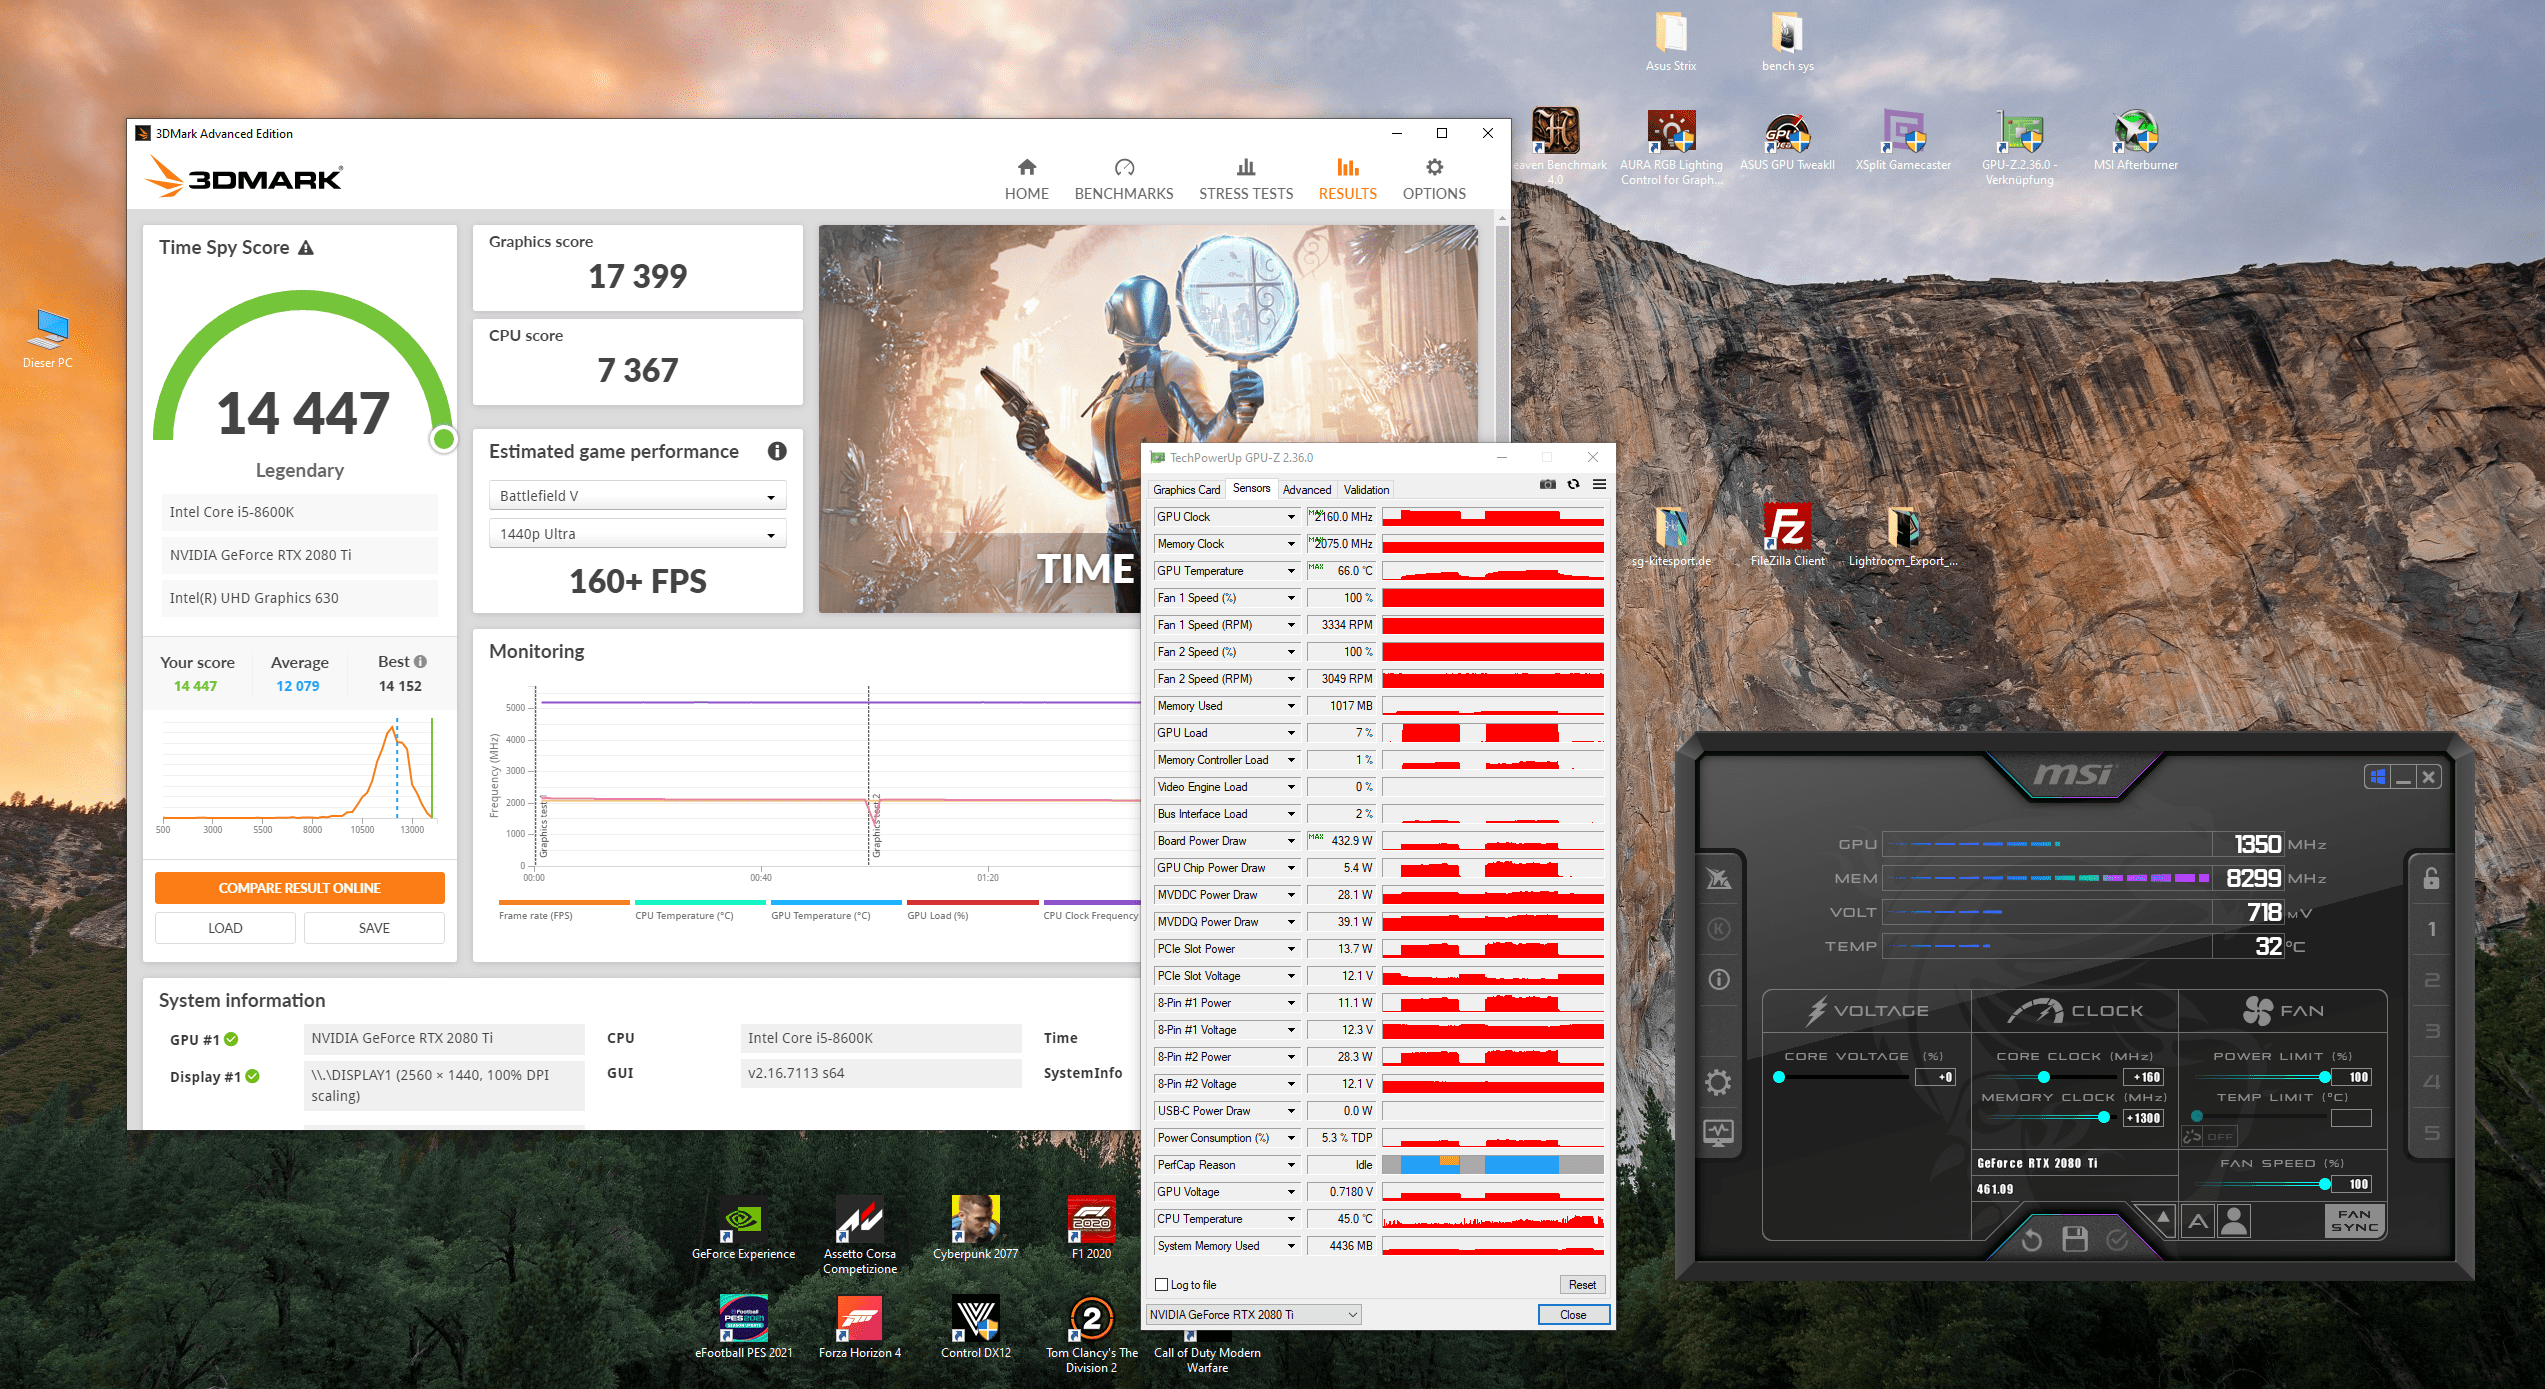Click Compare Result Online button
Viewport: 2545px width, 1389px height.
point(299,888)
